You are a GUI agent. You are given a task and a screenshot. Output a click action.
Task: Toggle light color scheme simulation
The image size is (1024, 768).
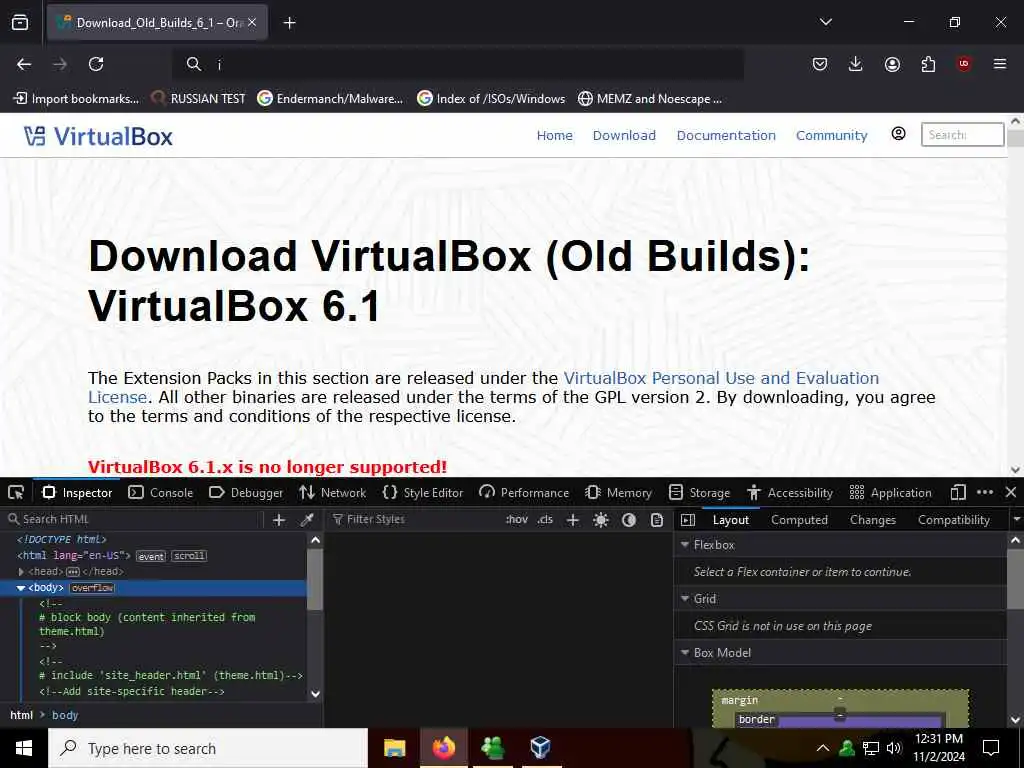tap(601, 520)
